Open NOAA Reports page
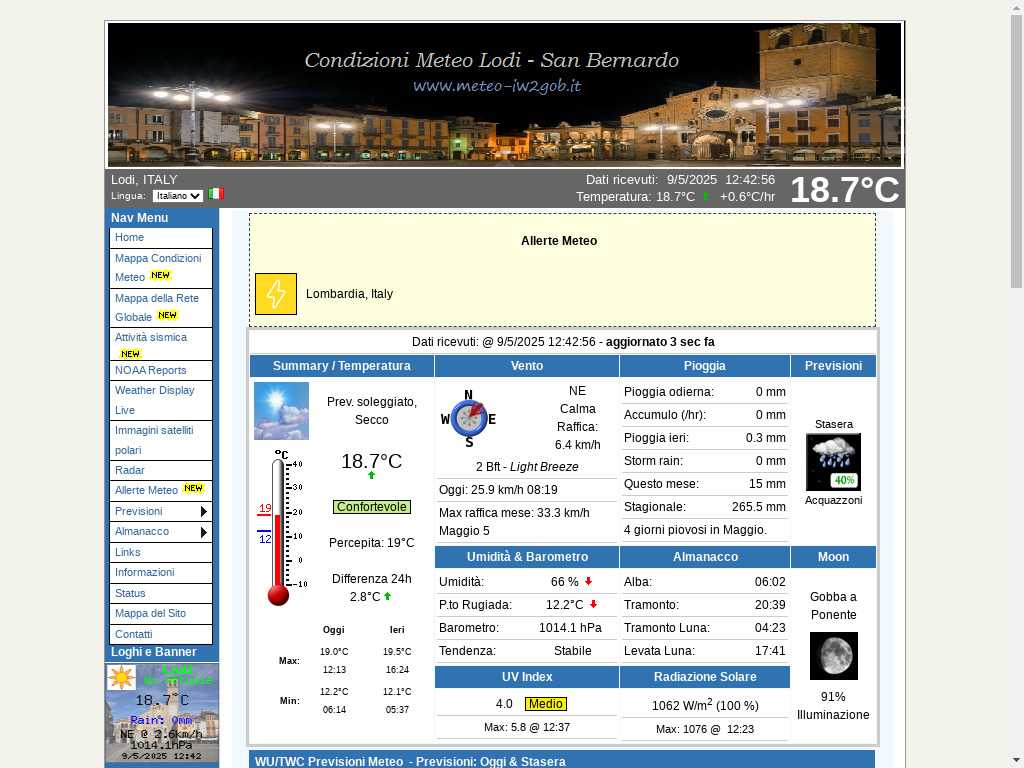1024x768 pixels. pyautogui.click(x=161, y=370)
